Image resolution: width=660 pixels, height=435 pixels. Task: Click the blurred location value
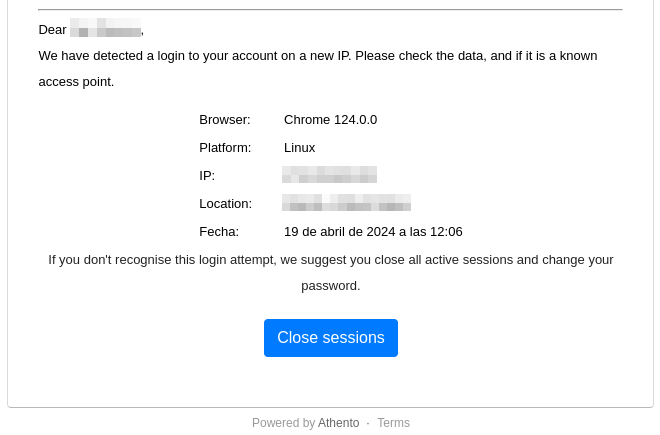(346, 203)
